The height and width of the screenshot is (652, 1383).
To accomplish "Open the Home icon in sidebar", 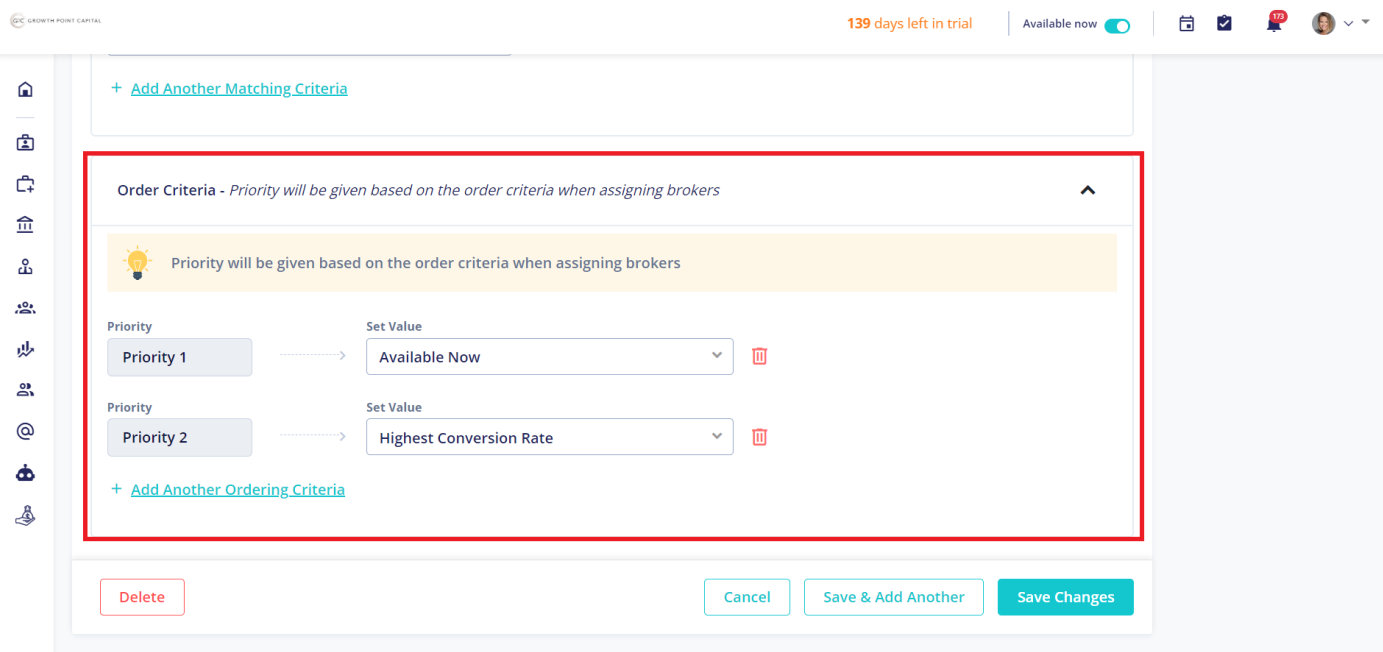I will click(25, 89).
